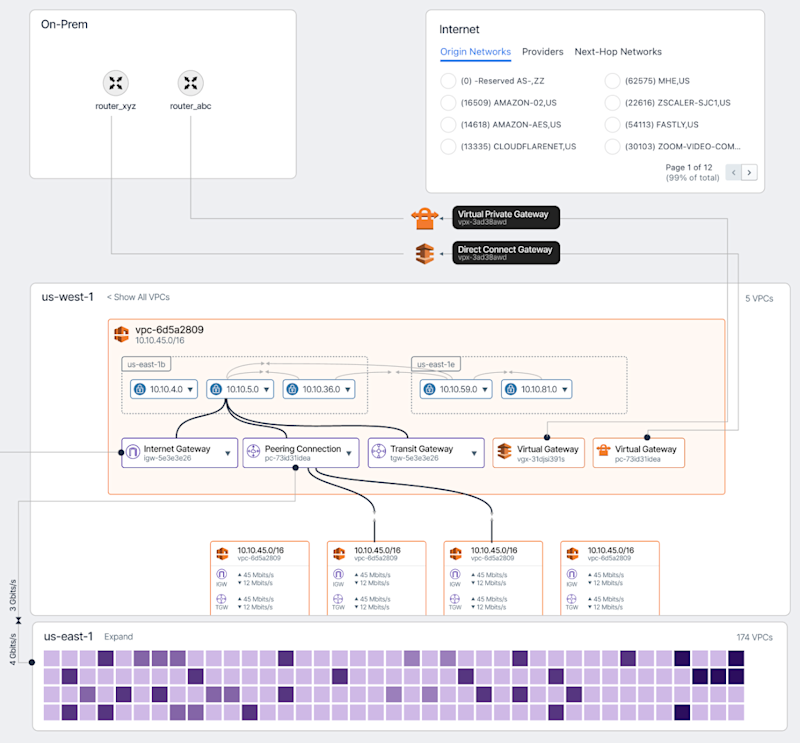Open the 10.10.4.0 subnet dropdown arrow
The width and height of the screenshot is (800, 743).
[190, 390]
